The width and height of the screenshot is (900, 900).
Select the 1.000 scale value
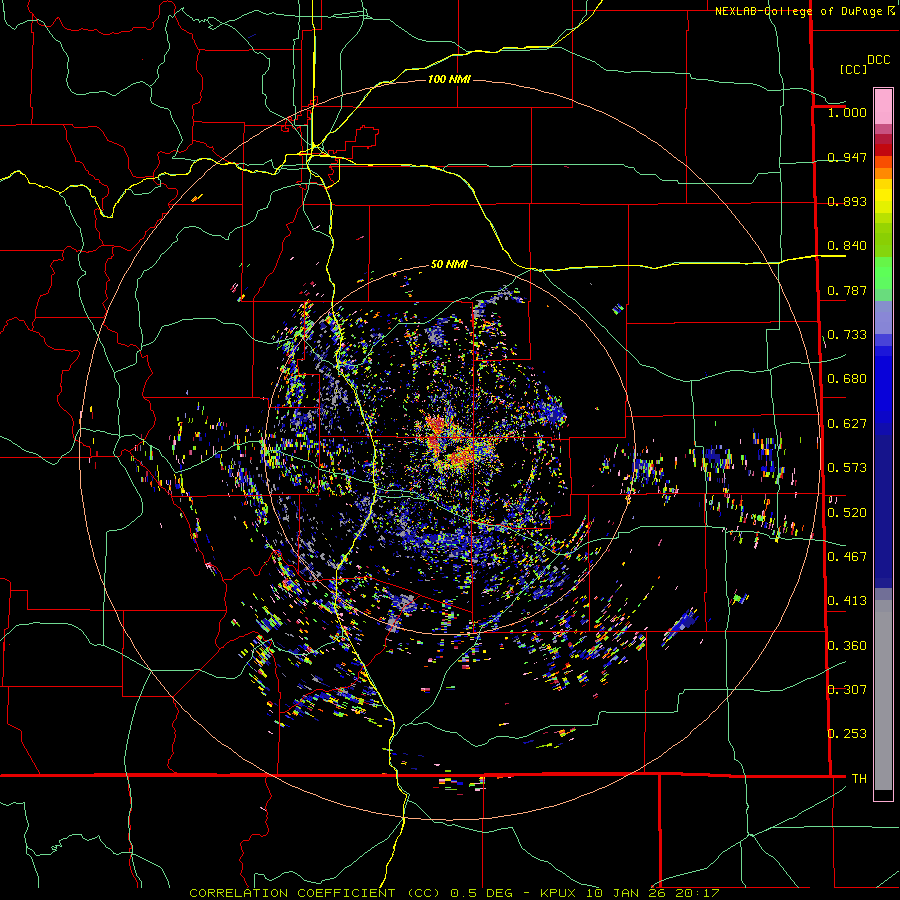(847, 112)
